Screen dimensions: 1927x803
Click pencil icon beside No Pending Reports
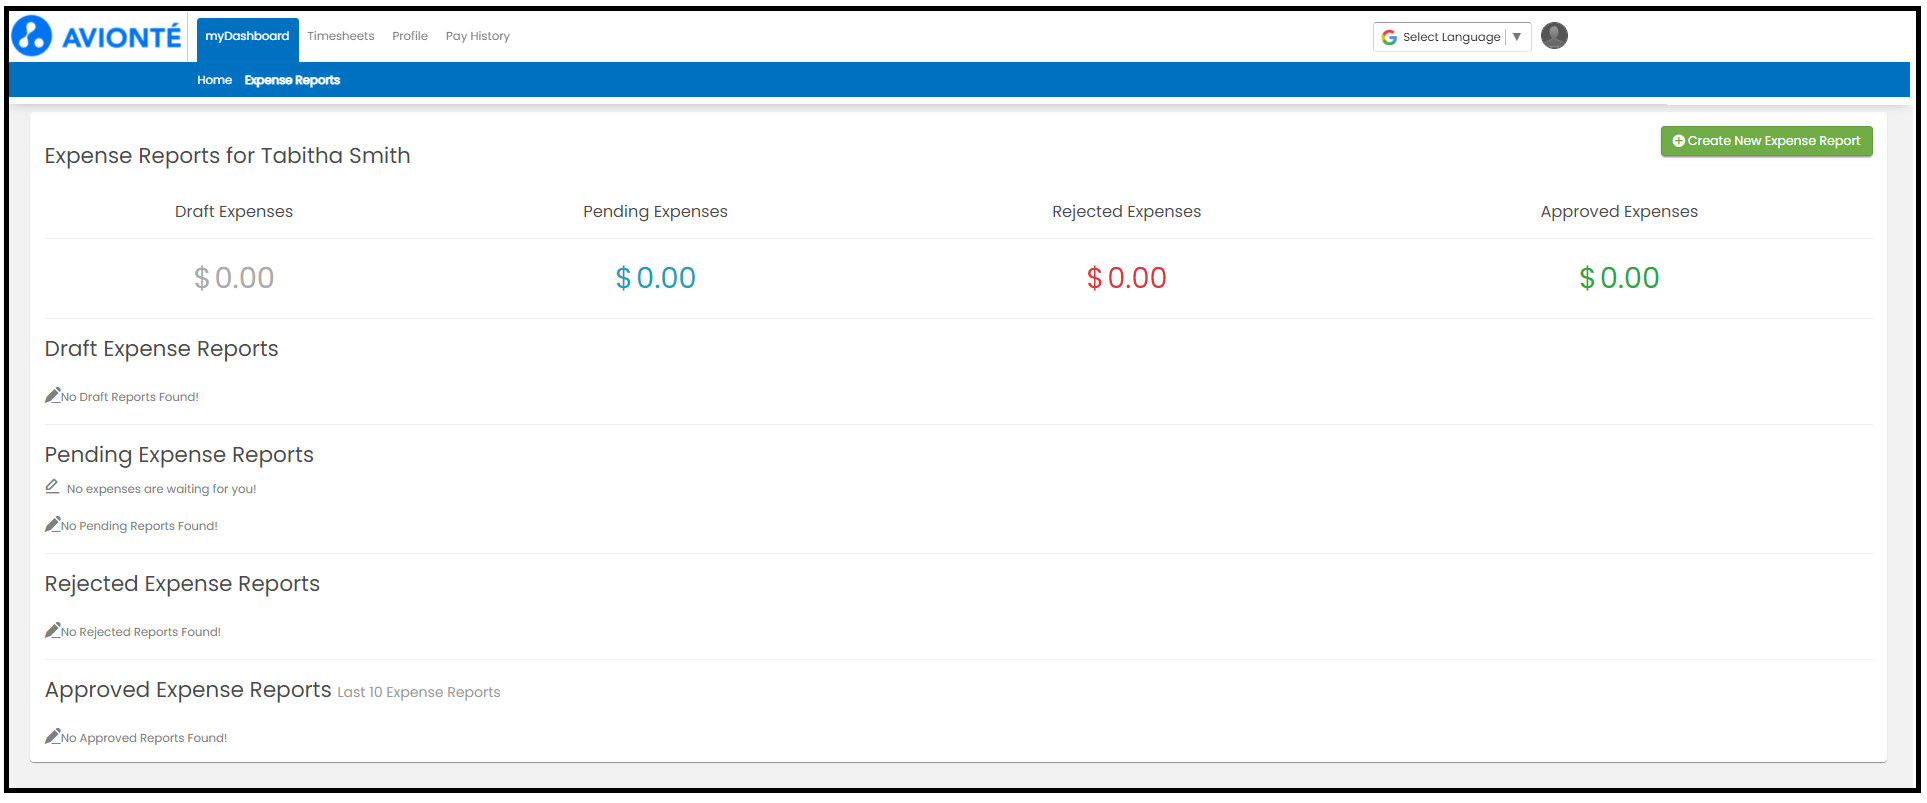[x=52, y=525]
